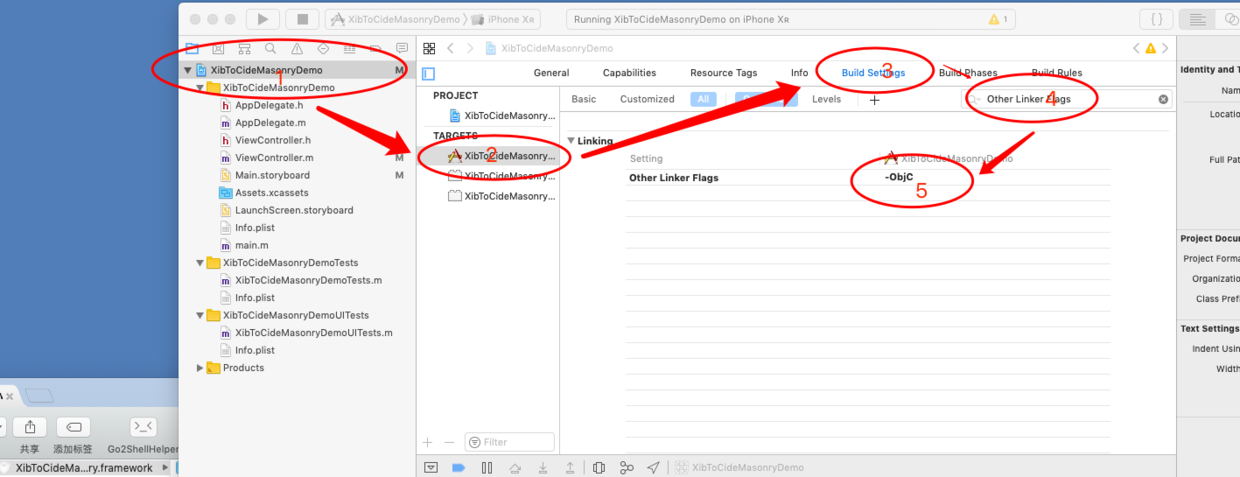Viewport: 1240px width, 477px height.
Task: Click Go2ShellHelper icon in Finder toolbar
Action: [143, 428]
